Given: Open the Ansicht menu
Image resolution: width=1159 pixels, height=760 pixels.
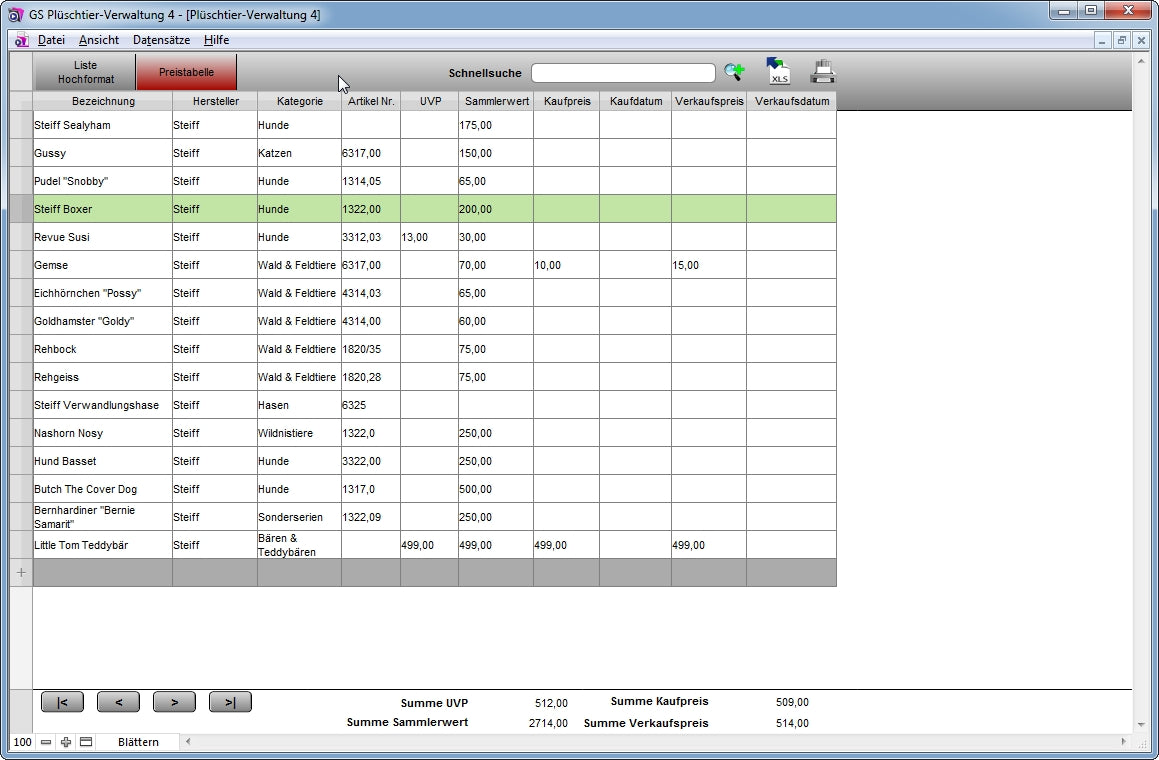Looking at the screenshot, I should [99, 40].
